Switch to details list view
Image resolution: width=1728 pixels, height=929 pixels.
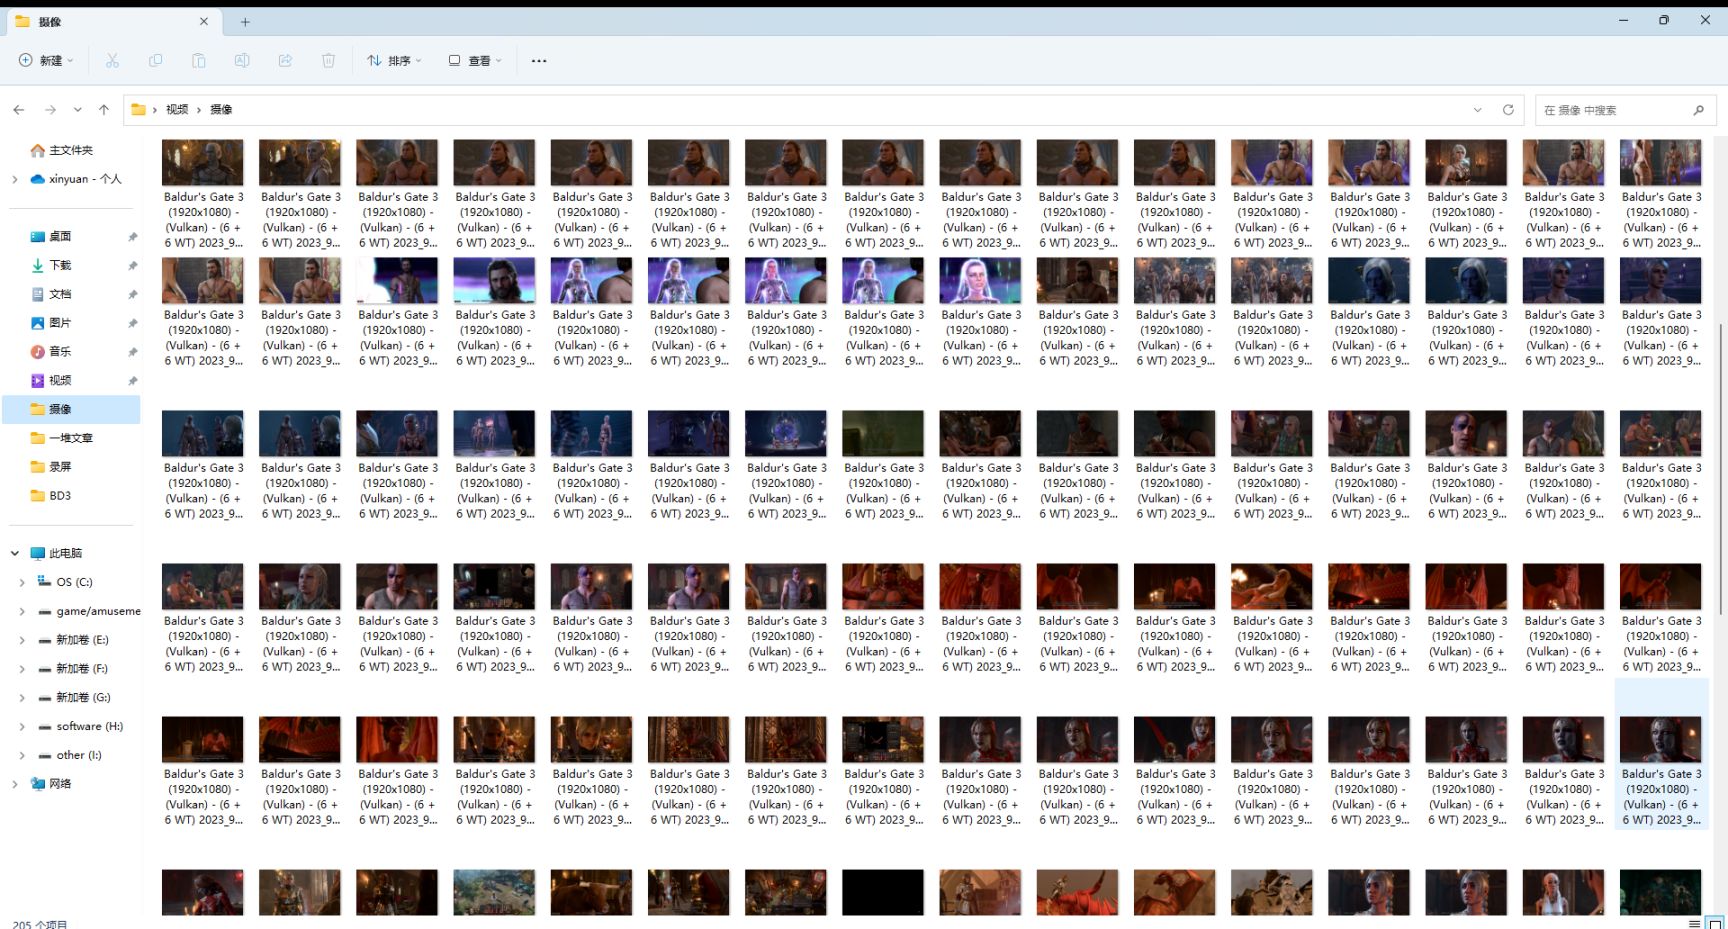(1694, 923)
